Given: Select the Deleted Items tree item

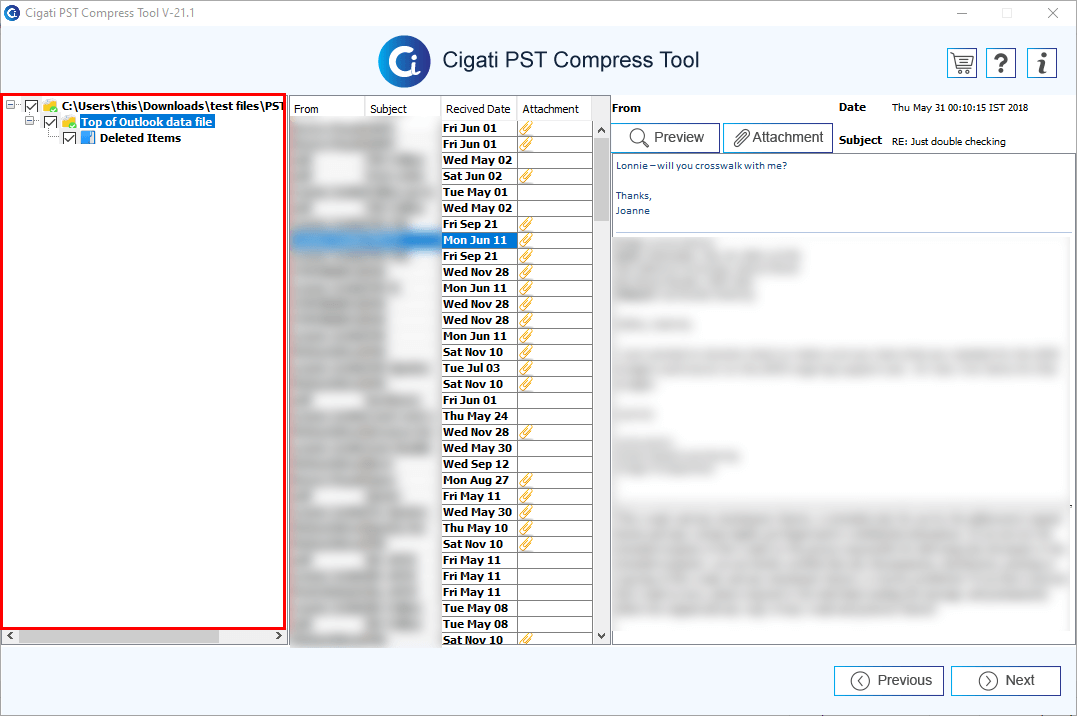Looking at the screenshot, I should coord(140,138).
